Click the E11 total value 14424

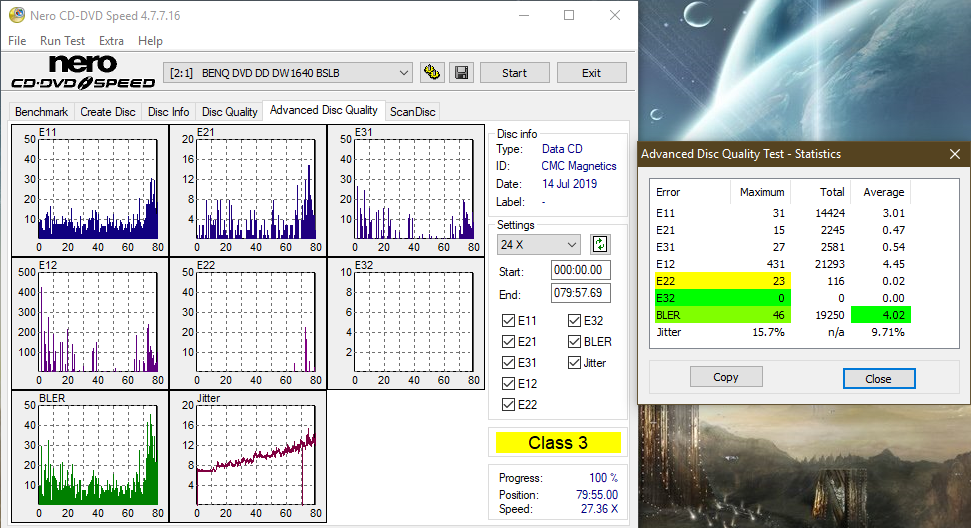click(830, 213)
